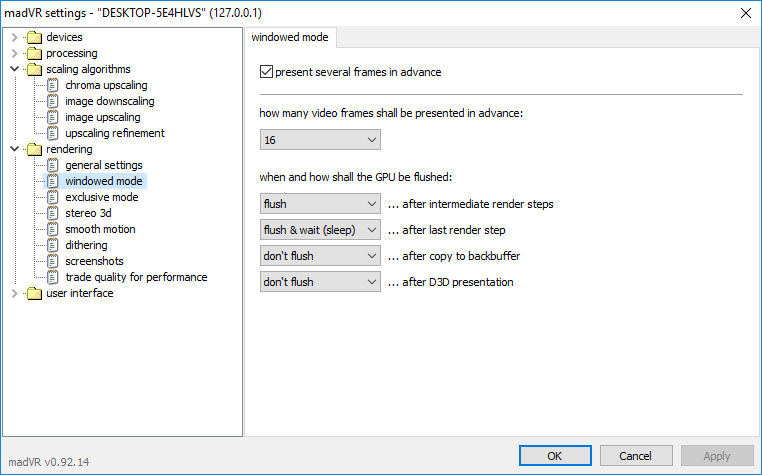This screenshot has width=762, height=475.
Task: Select image upscaling in the tree
Action: pyautogui.click(x=103, y=117)
